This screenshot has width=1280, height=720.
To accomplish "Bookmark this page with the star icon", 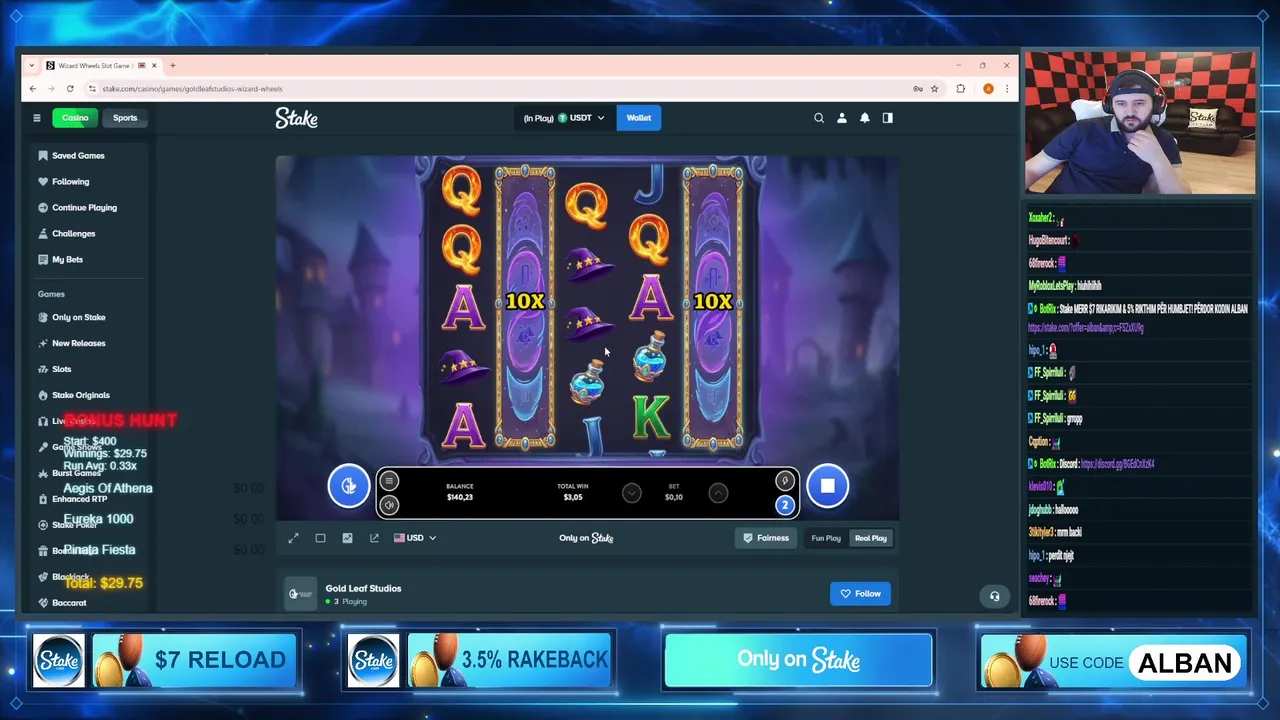I will click(934, 89).
